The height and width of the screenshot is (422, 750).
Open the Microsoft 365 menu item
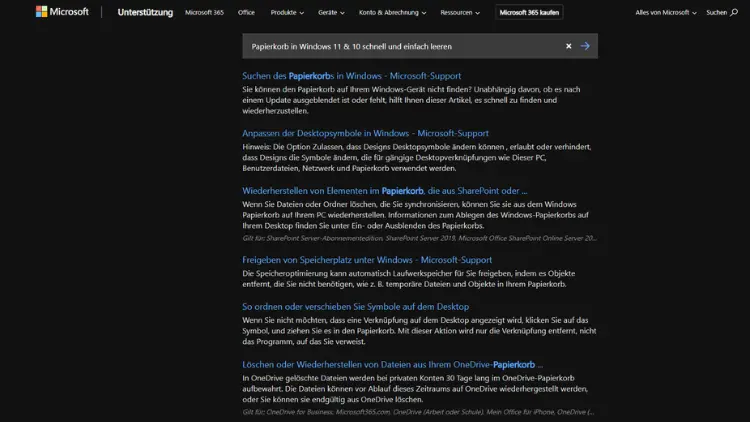pos(204,12)
